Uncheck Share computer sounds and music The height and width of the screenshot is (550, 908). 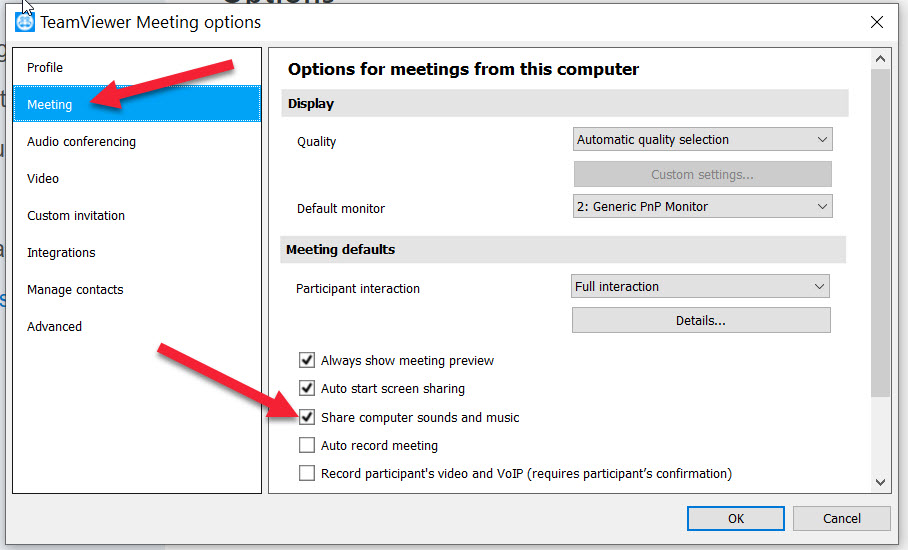point(307,417)
